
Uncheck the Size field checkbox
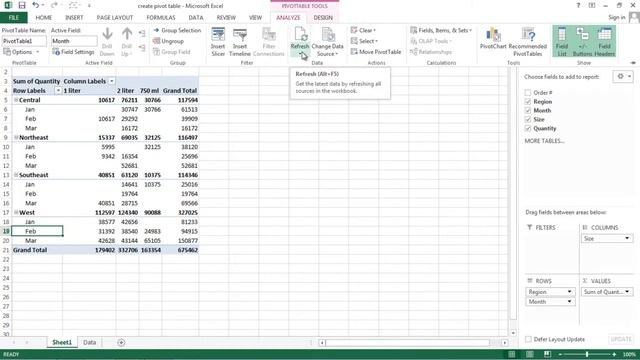pyautogui.click(x=528, y=120)
